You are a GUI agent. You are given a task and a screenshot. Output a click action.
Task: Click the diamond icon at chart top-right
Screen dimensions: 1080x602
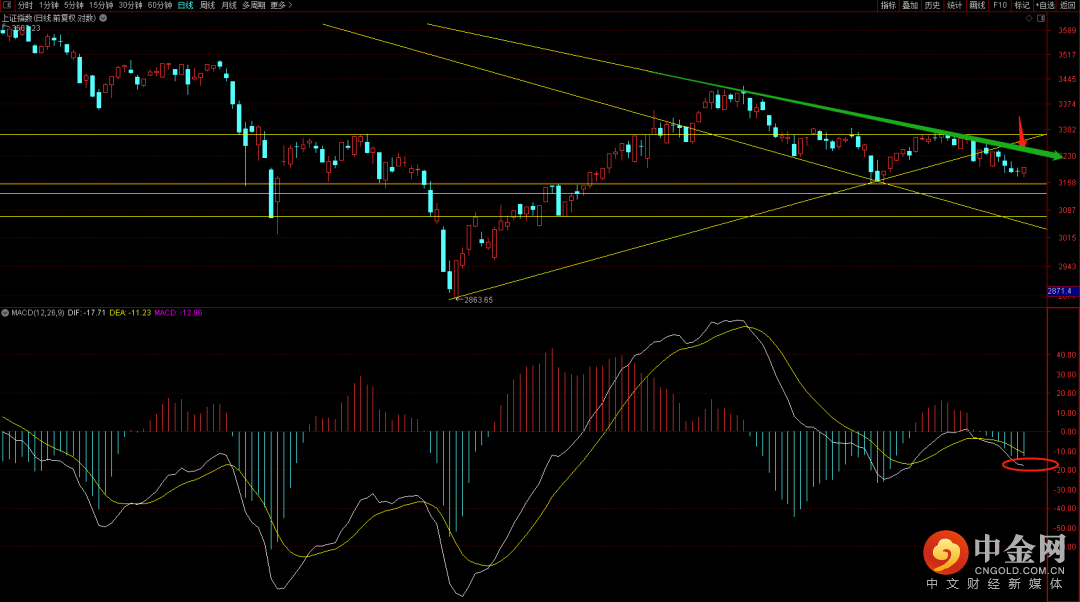click(x=1029, y=19)
